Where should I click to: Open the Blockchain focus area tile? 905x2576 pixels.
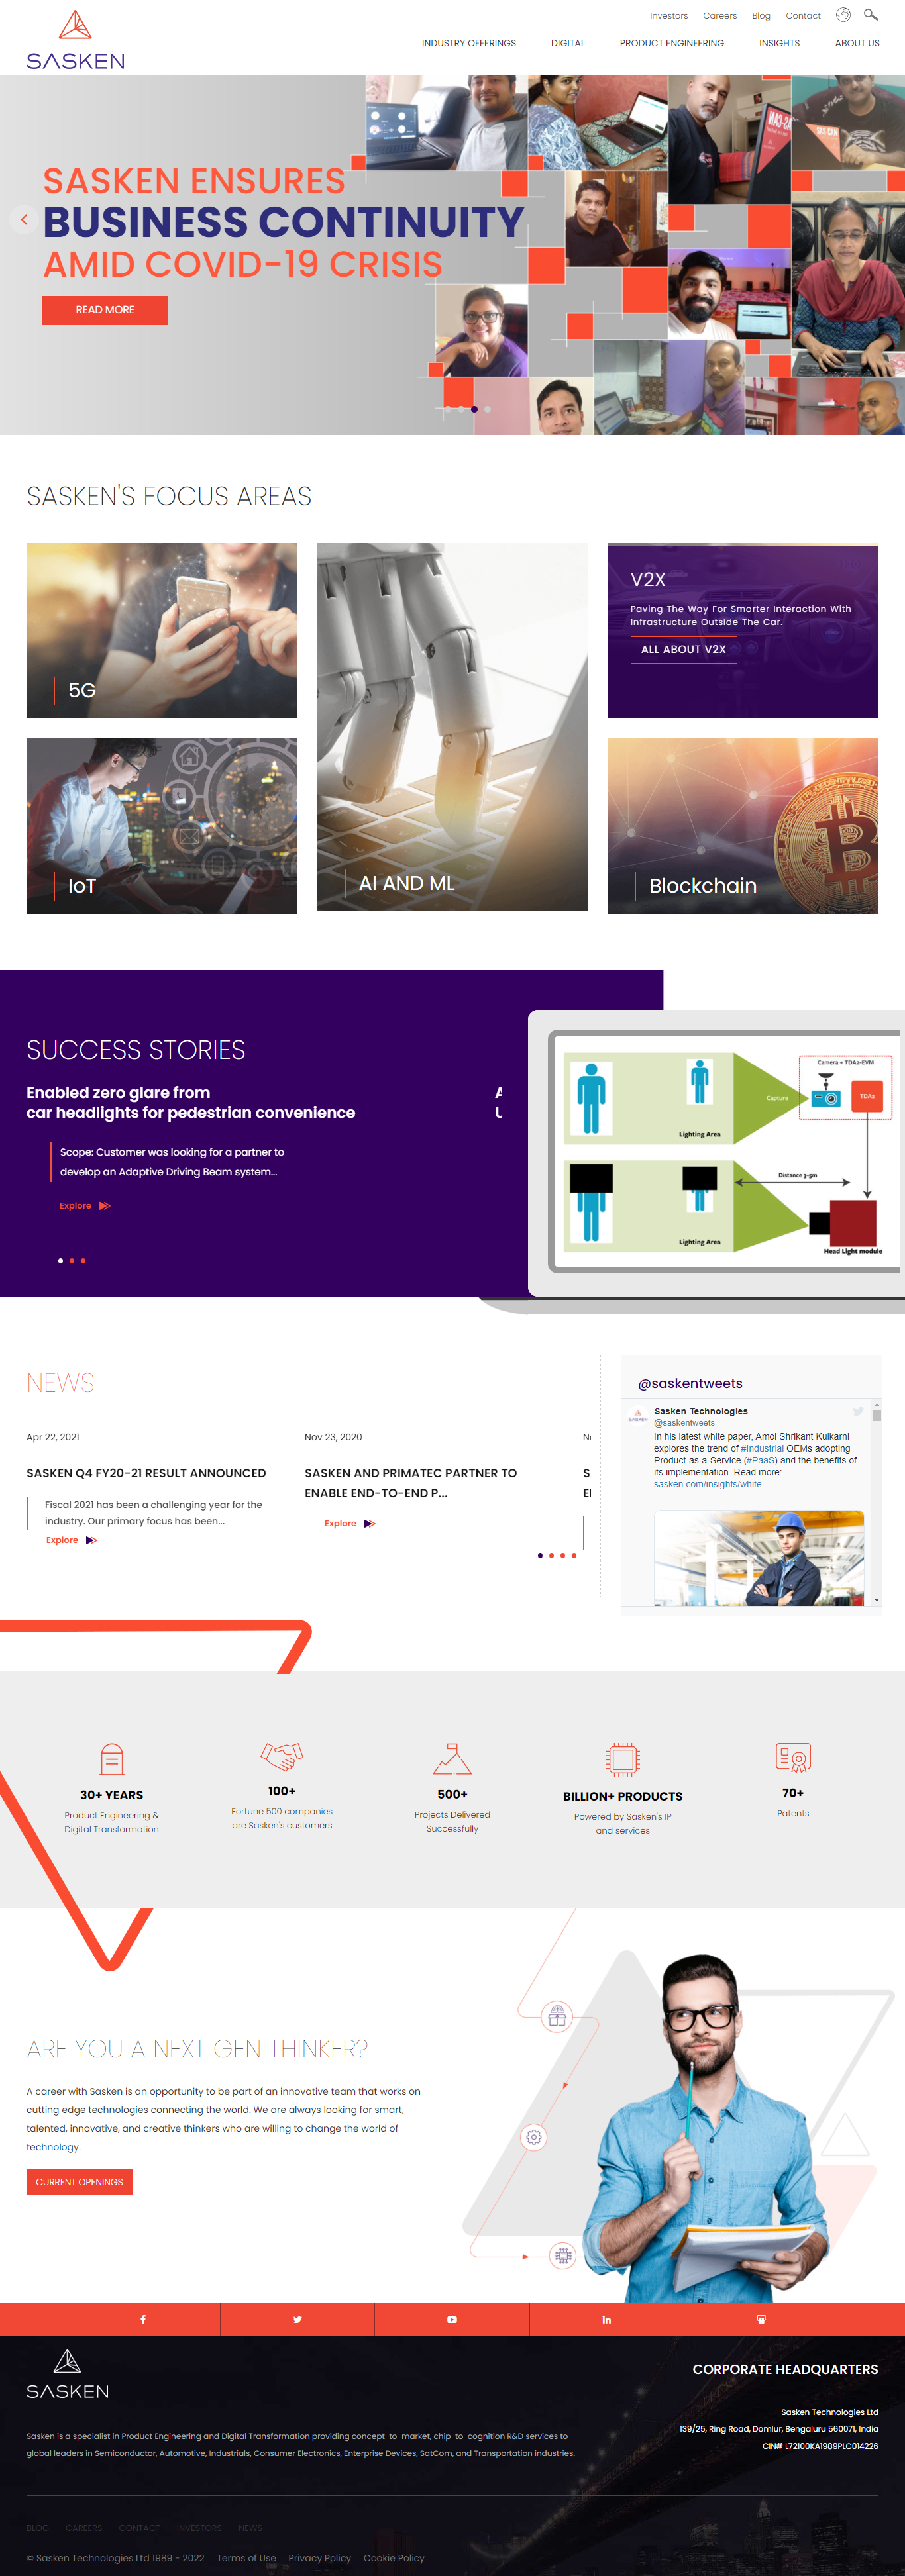click(x=742, y=825)
